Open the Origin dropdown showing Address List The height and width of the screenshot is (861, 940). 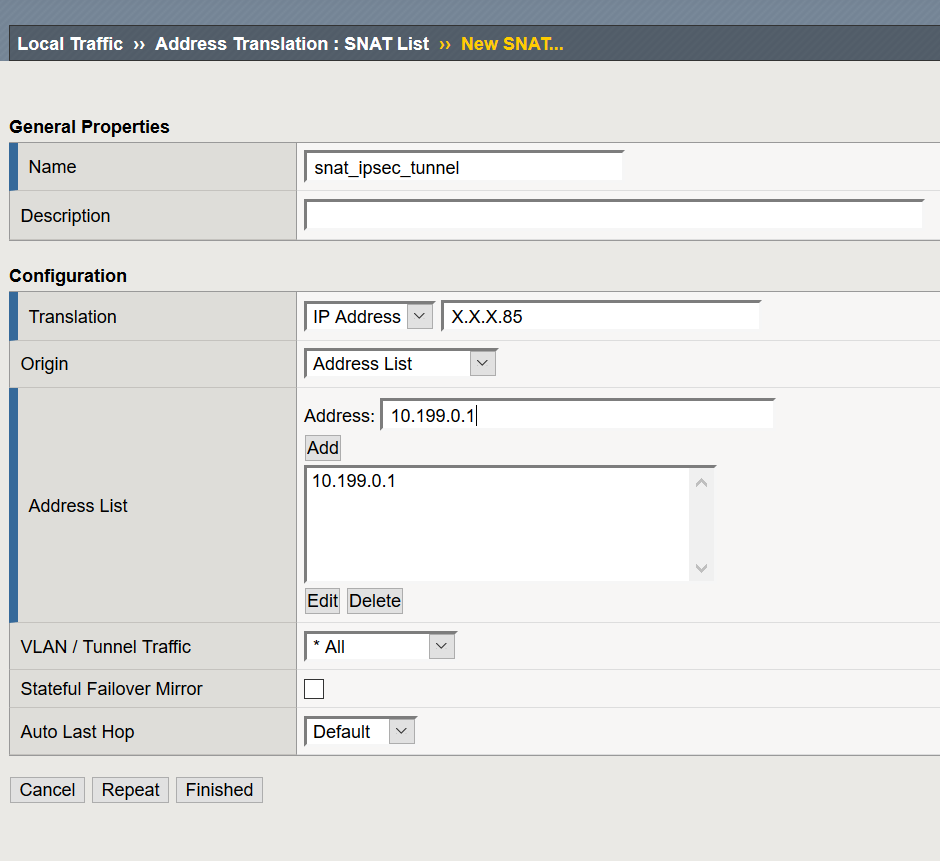(x=483, y=363)
